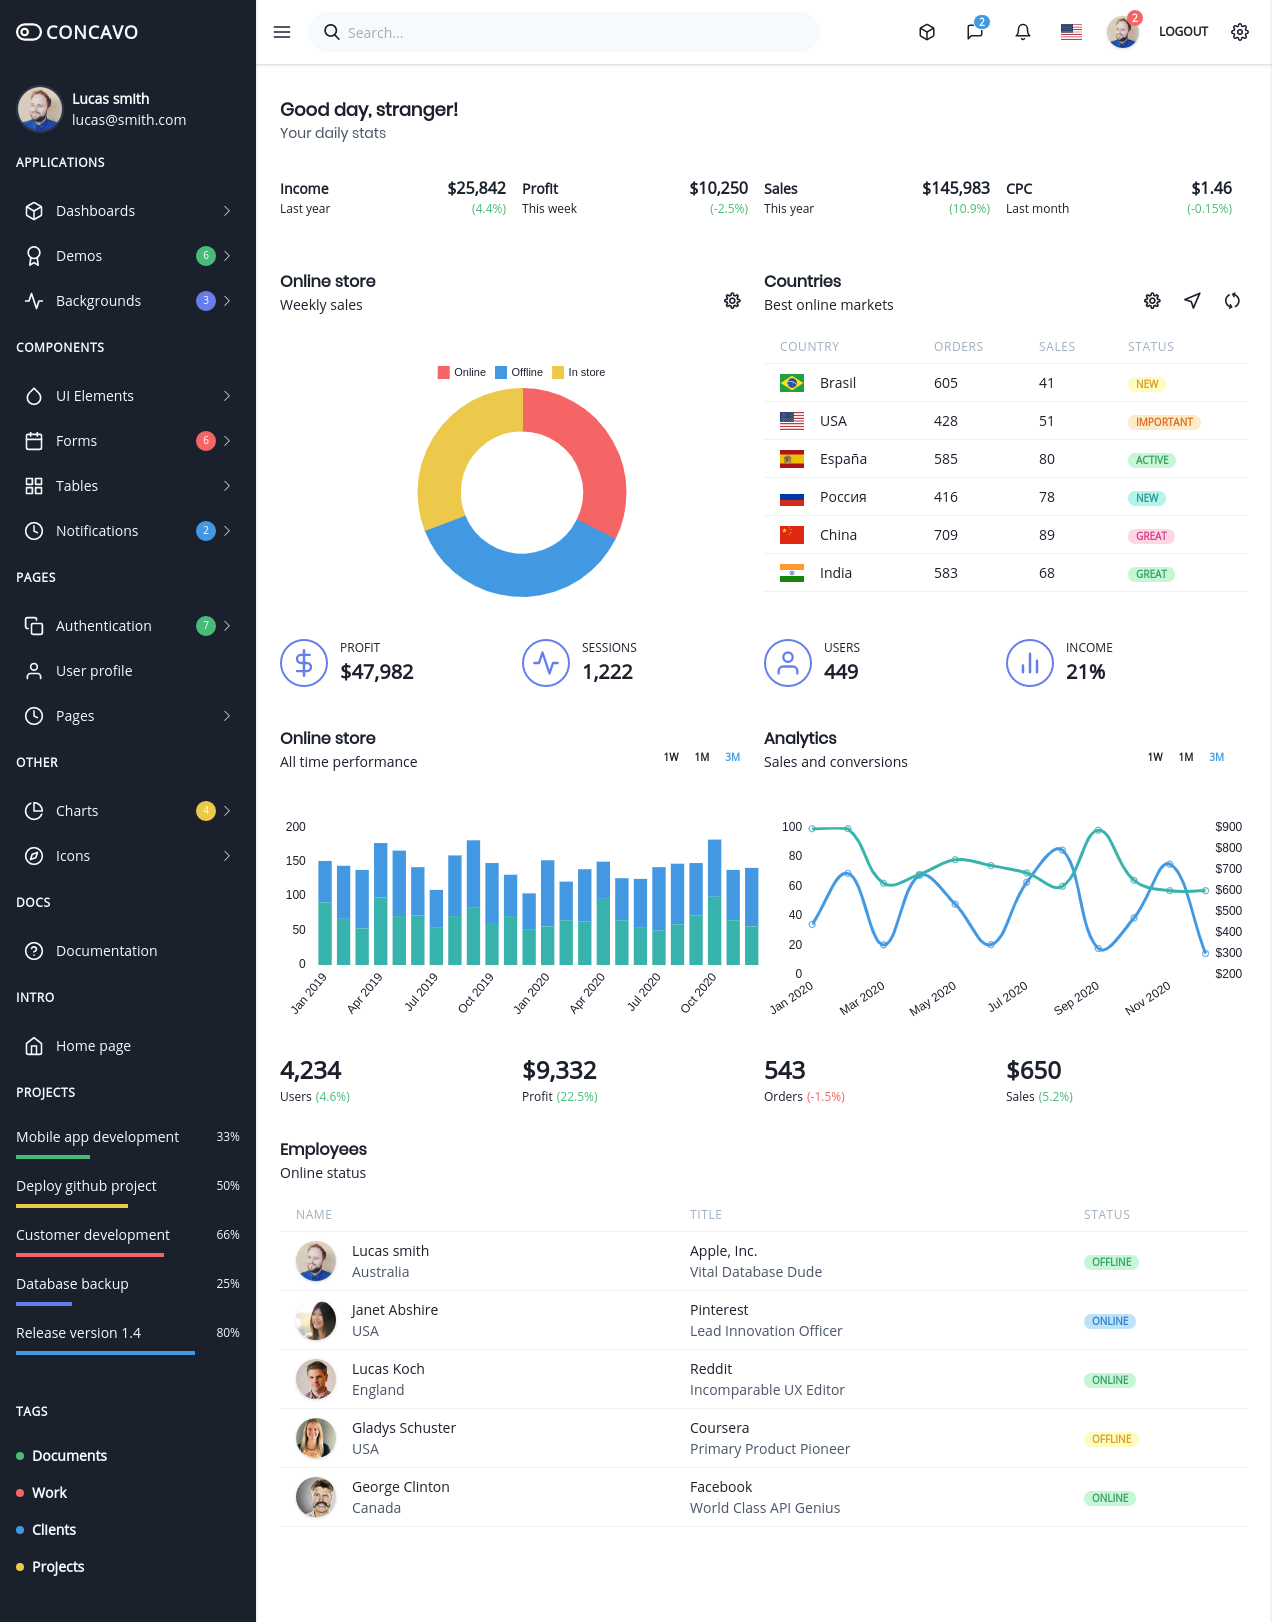Toggle the Offline legend series

point(519,372)
